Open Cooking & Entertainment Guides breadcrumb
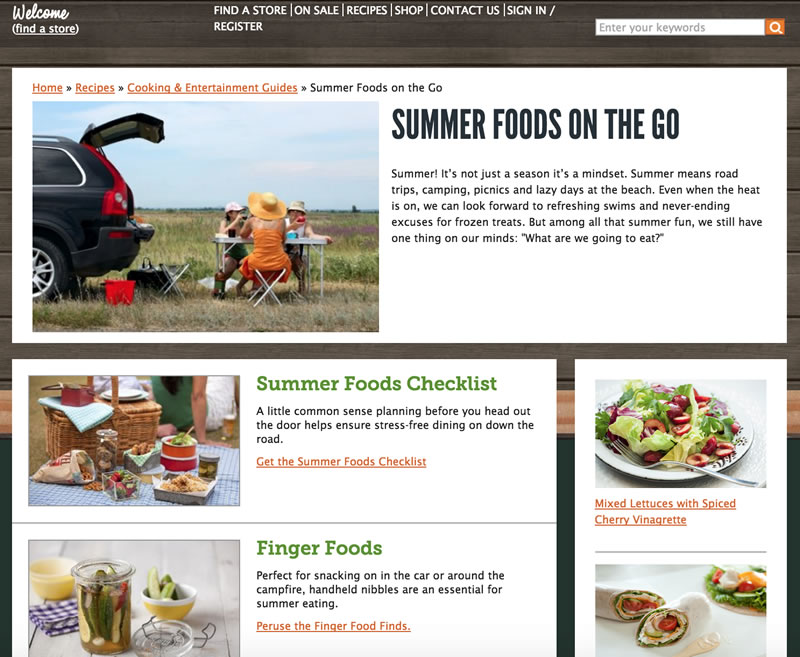The width and height of the screenshot is (800, 657). (212, 88)
